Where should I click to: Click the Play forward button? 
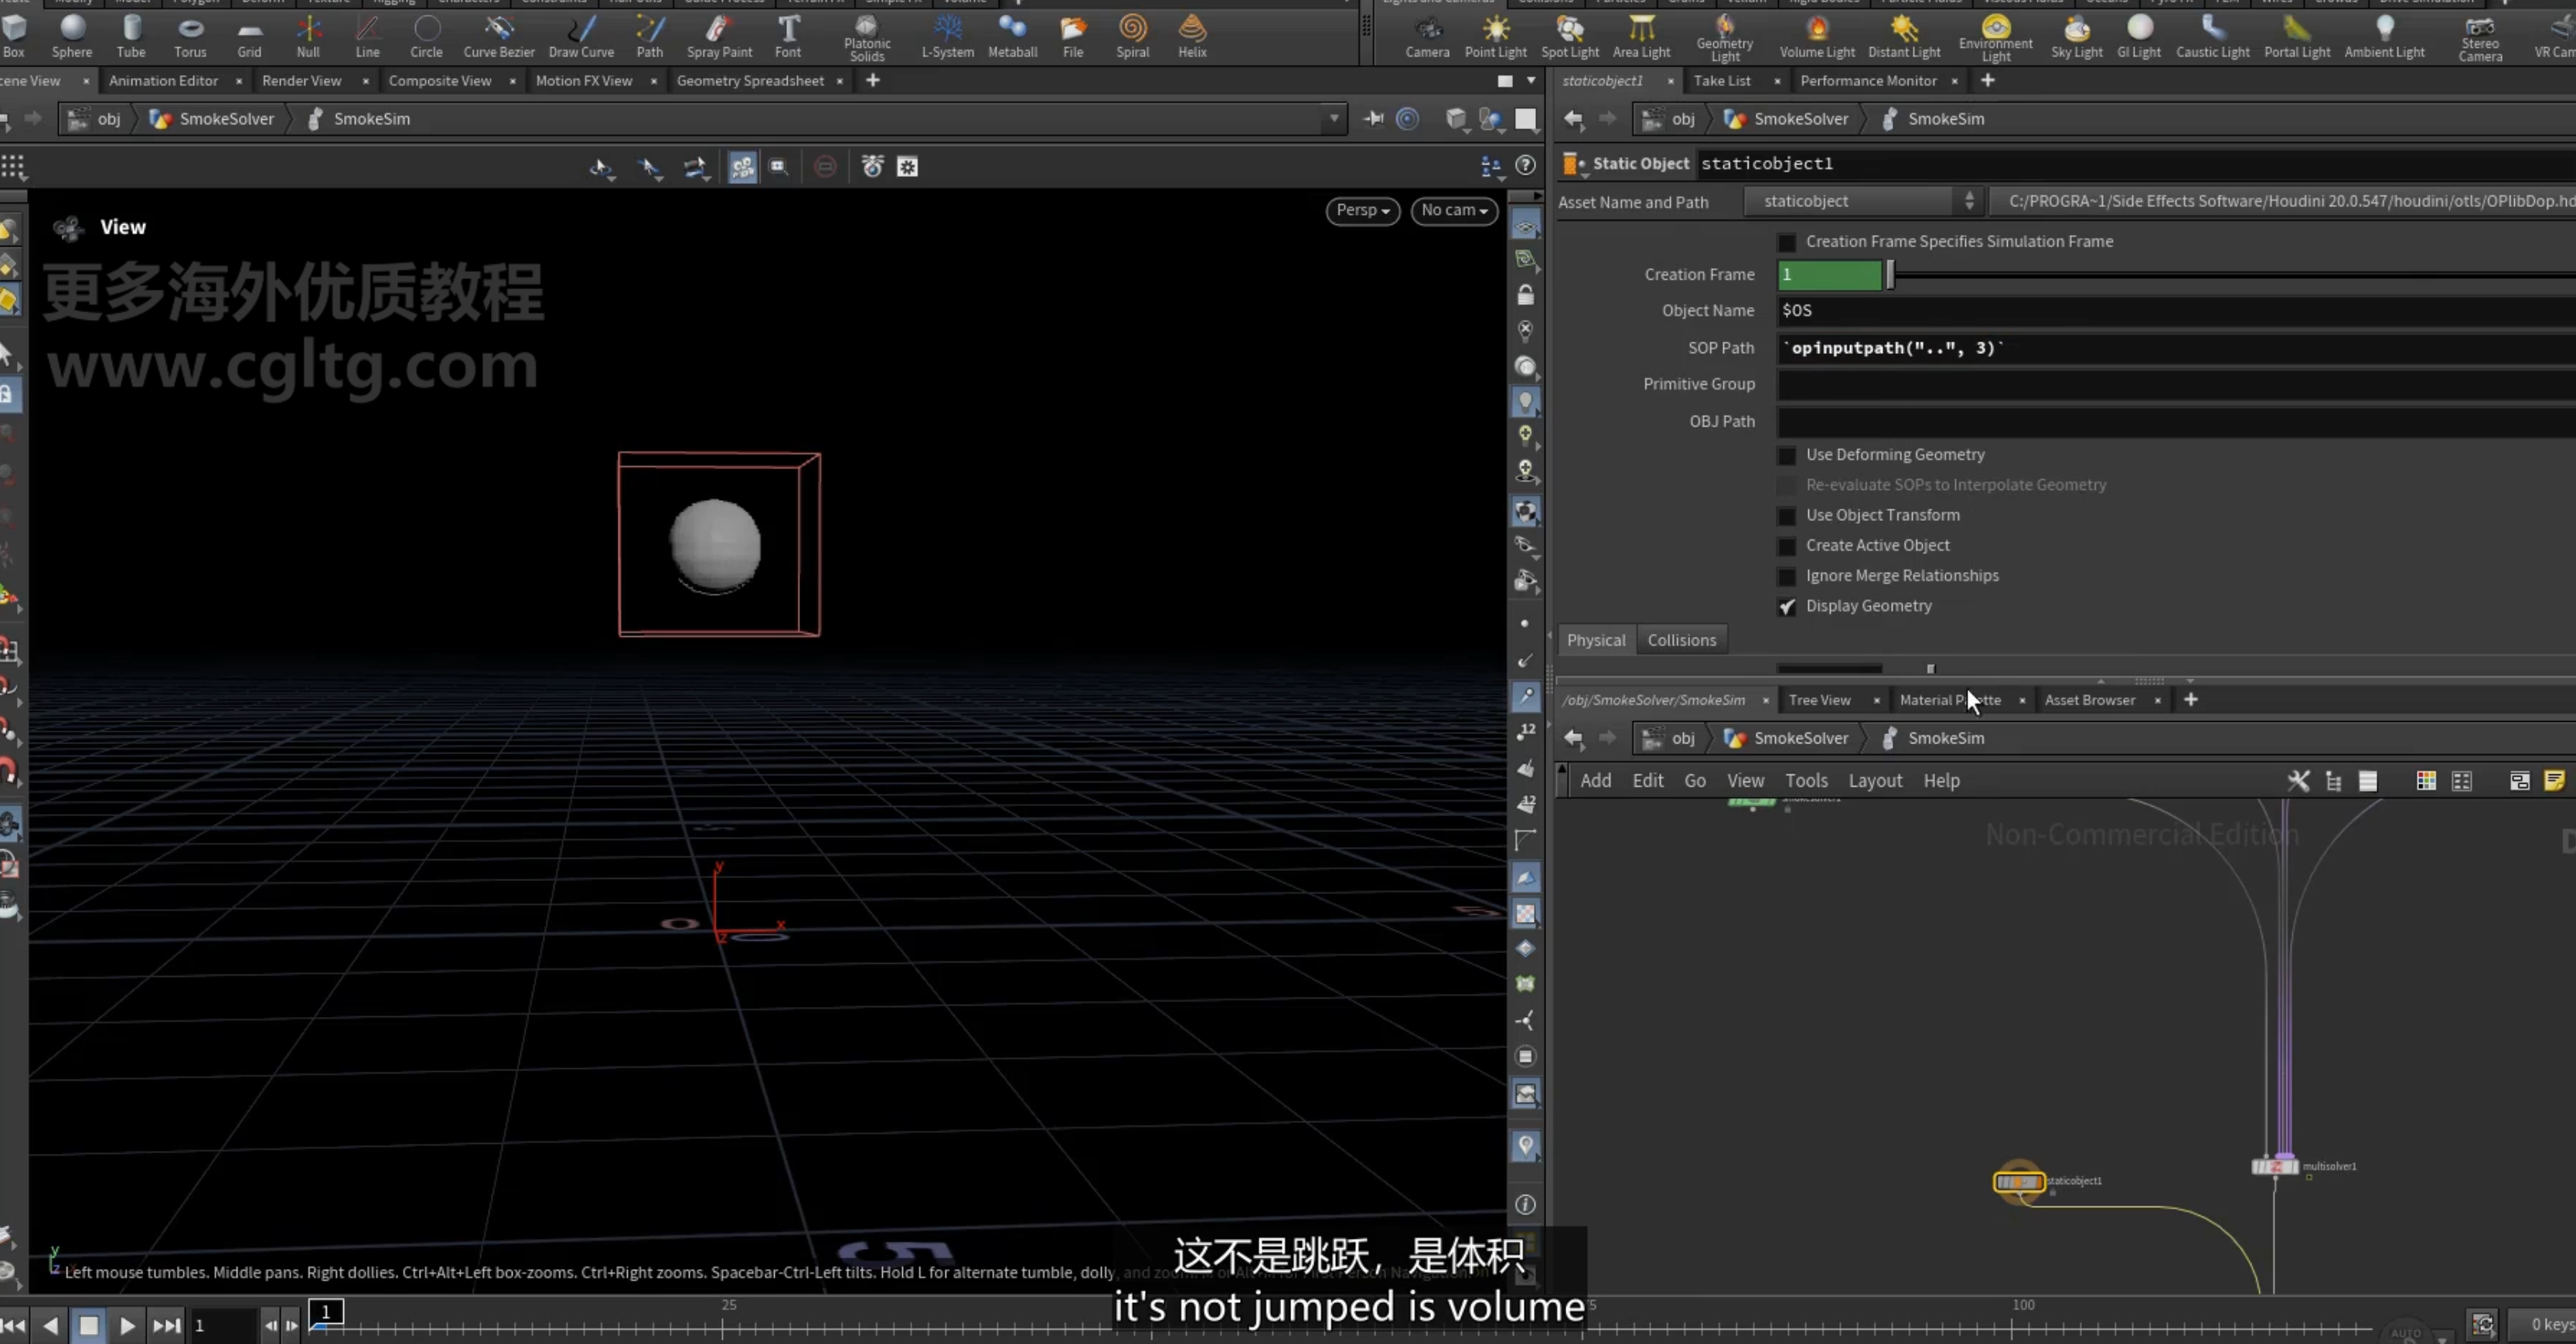[x=127, y=1325]
